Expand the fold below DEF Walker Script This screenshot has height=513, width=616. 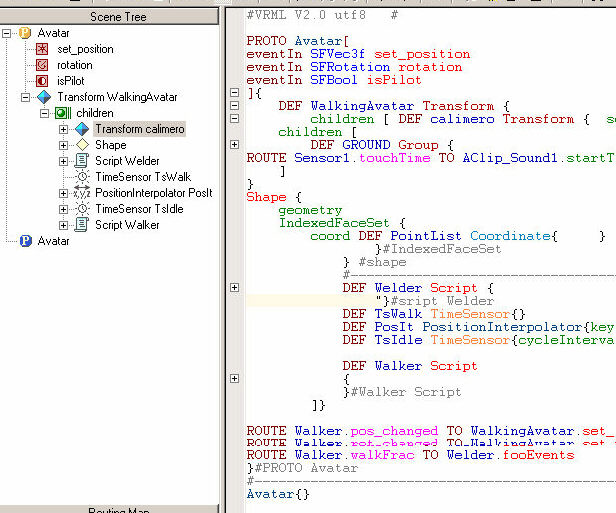(235, 379)
